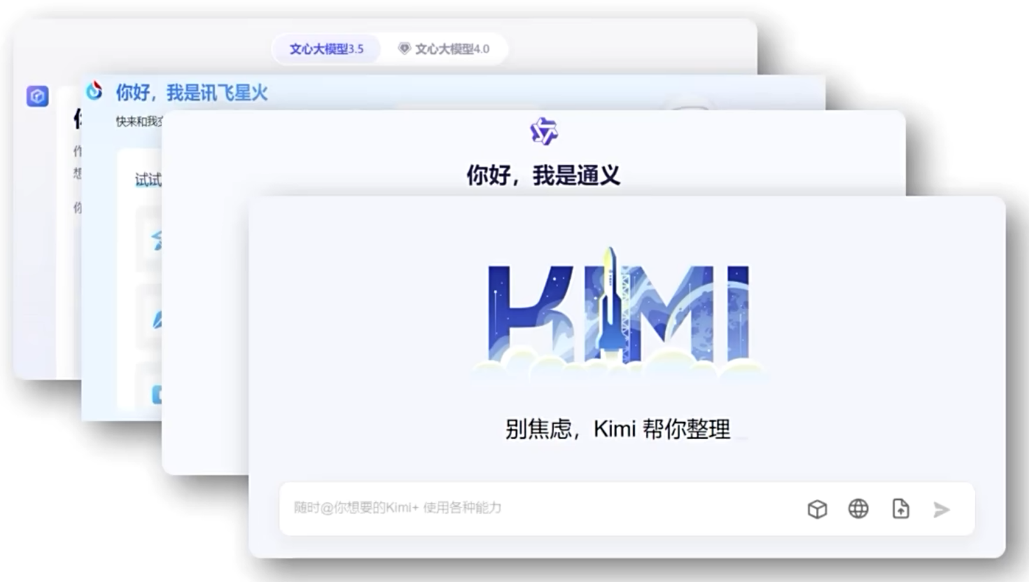Select the 文心大模型4.0 tab
Screen dimensions: 1029x582
[x=444, y=49]
